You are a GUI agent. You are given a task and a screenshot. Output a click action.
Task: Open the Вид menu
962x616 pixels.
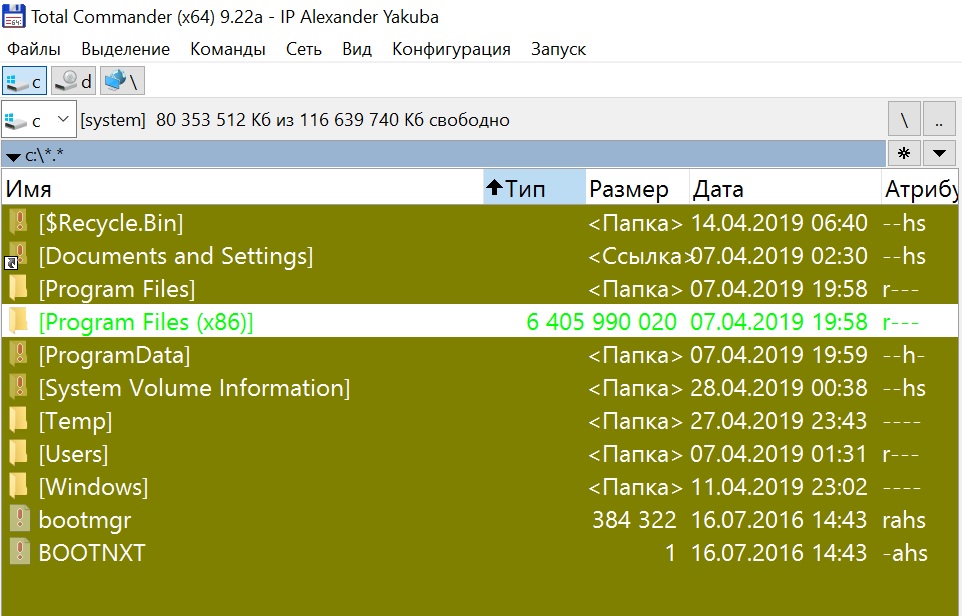(357, 49)
